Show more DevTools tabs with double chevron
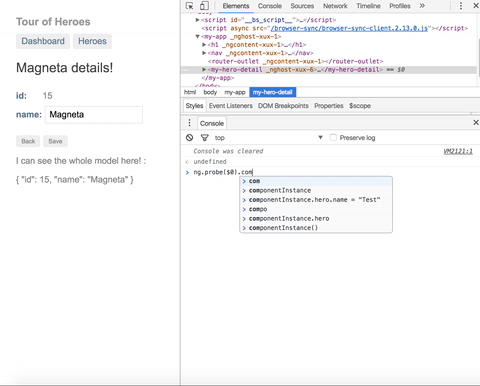 coord(422,6)
